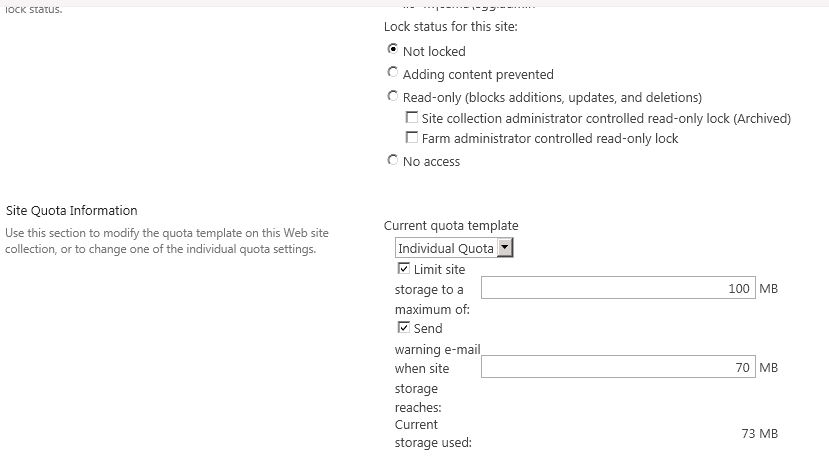Tick Farm administrator controlled read-only lock
The height and width of the screenshot is (456, 829).
[x=411, y=138]
